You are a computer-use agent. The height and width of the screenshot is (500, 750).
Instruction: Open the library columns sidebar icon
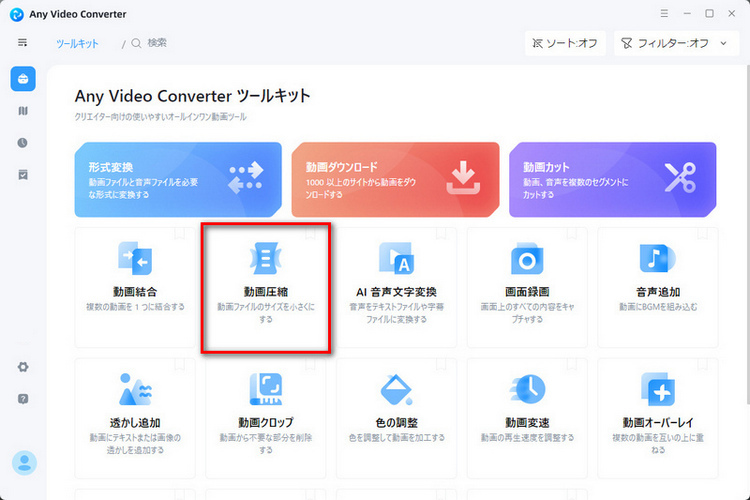(x=23, y=111)
